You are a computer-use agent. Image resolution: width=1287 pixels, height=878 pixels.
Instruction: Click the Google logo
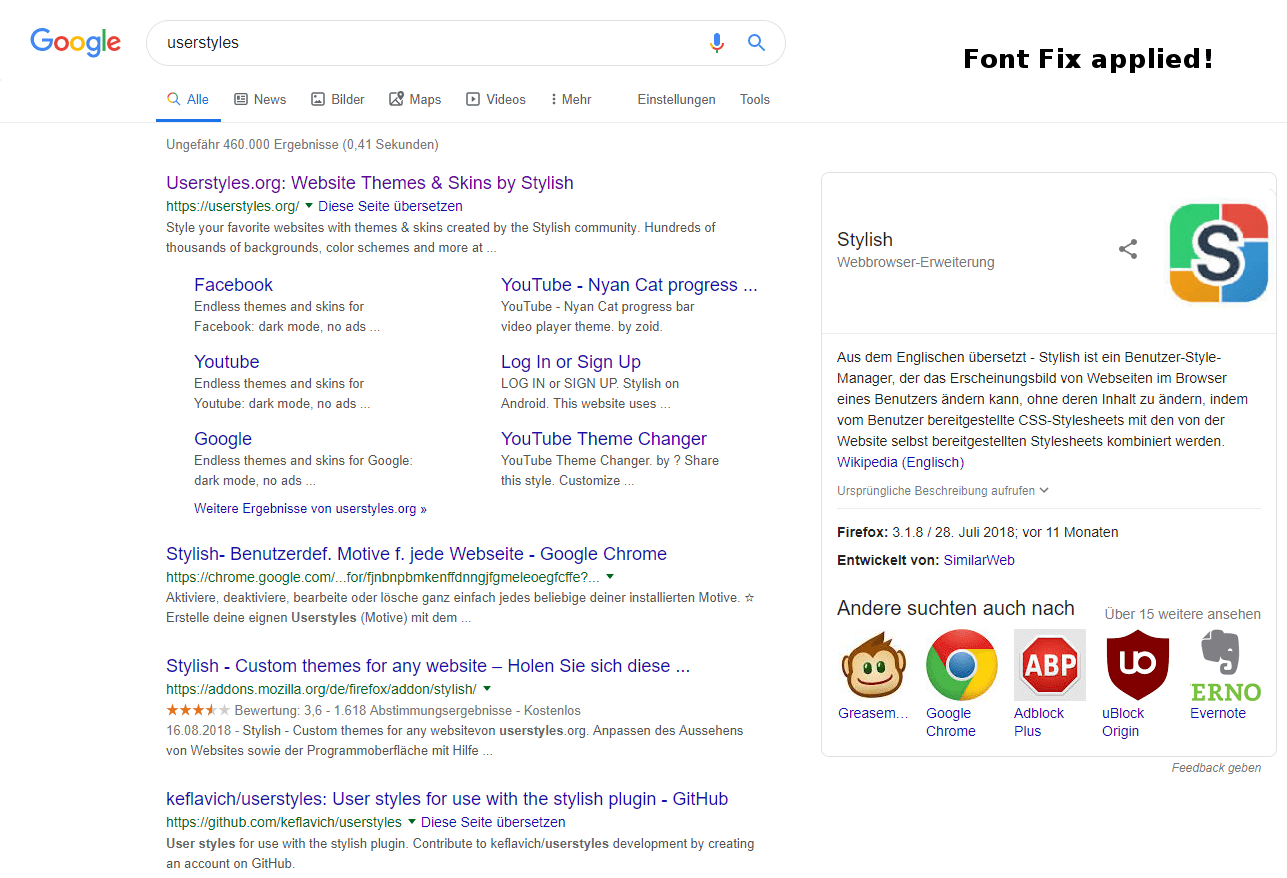click(x=76, y=42)
